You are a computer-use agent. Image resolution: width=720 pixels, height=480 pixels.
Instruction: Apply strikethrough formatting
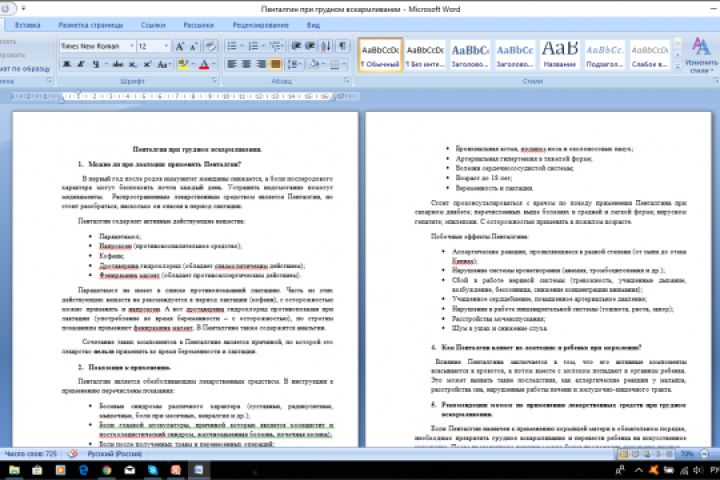[118, 64]
